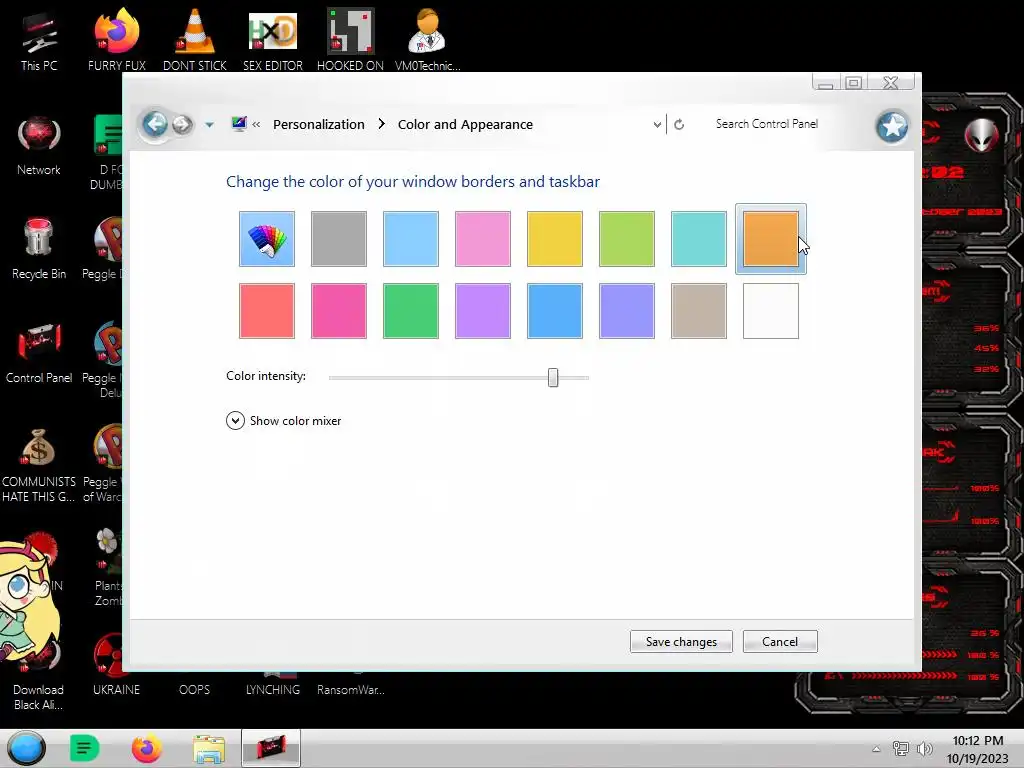Select the color palette custom swatch
This screenshot has width=1024, height=768.
pos(266,238)
